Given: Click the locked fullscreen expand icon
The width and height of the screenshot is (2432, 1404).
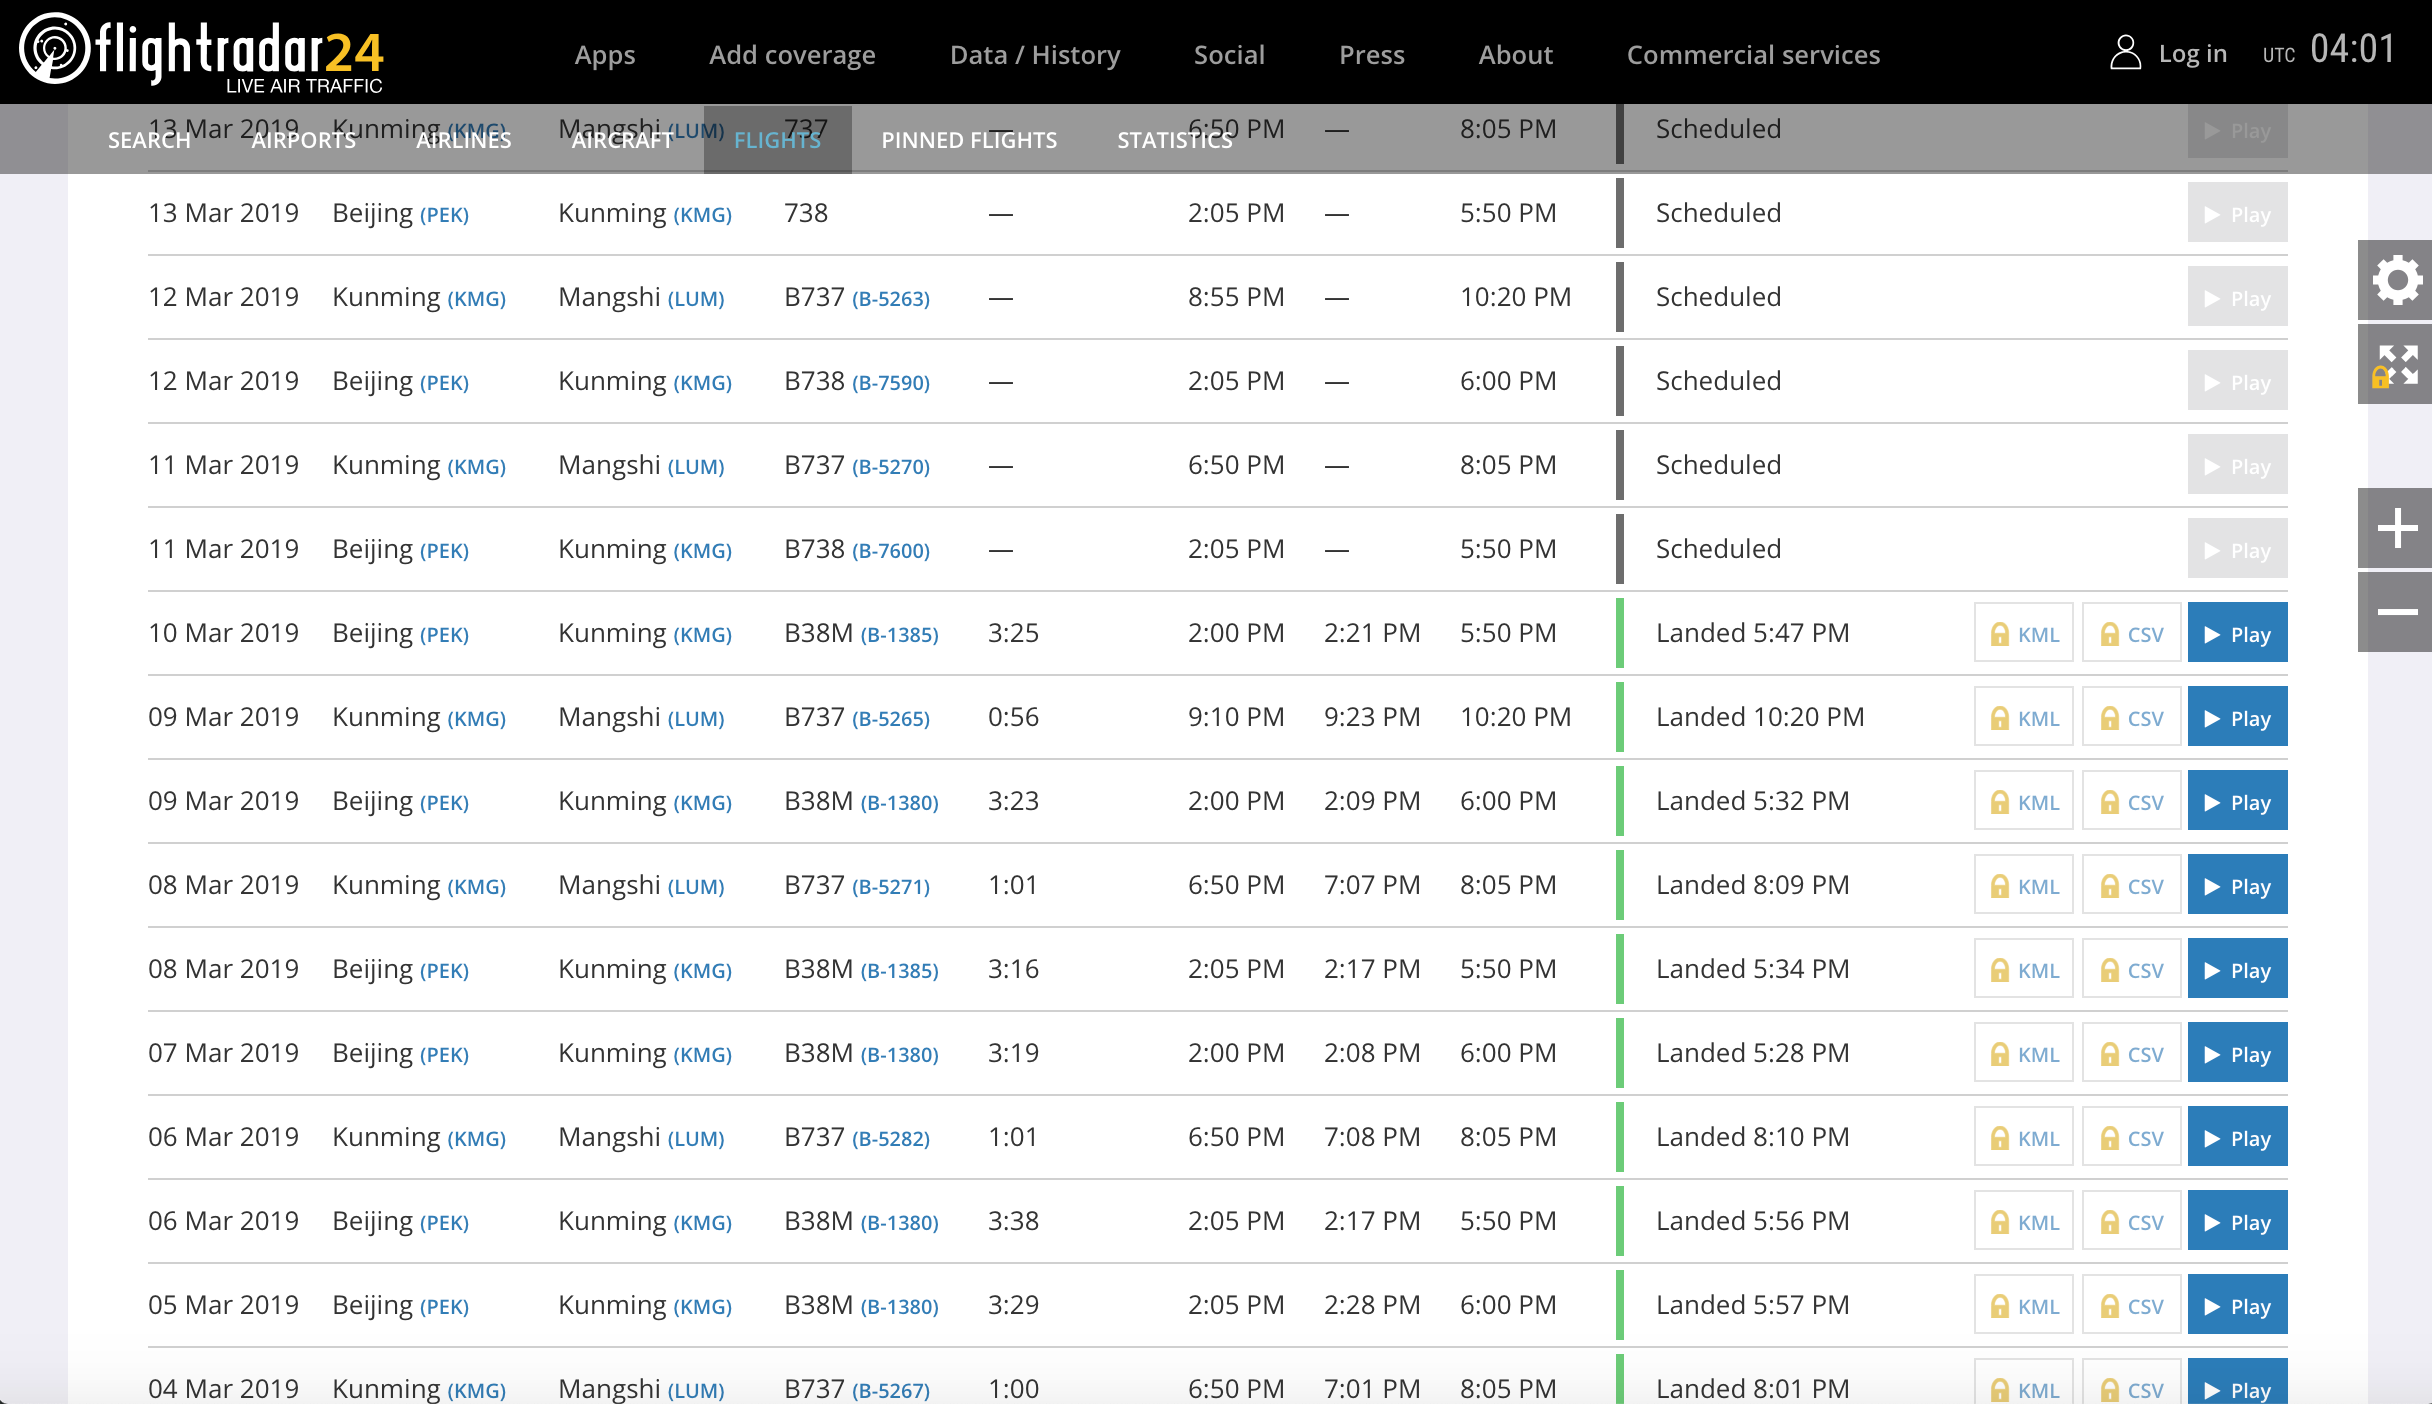Looking at the screenshot, I should pyautogui.click(x=2396, y=365).
